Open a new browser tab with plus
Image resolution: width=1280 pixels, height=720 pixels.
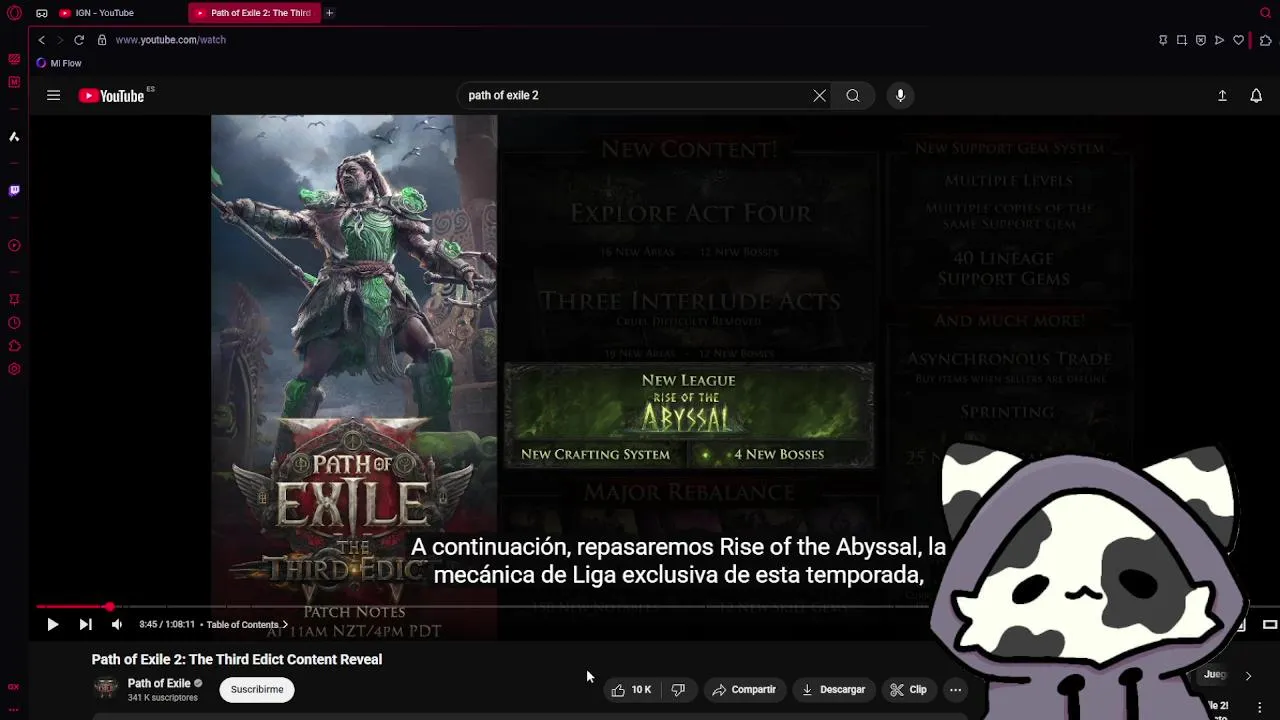coord(329,13)
